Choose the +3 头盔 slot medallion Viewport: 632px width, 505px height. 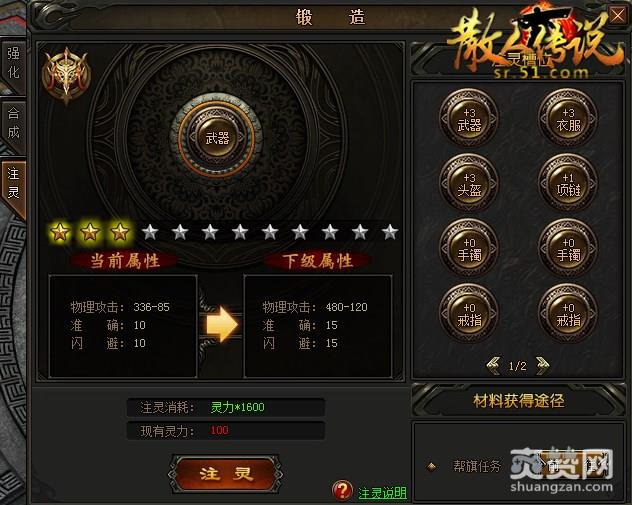469,184
